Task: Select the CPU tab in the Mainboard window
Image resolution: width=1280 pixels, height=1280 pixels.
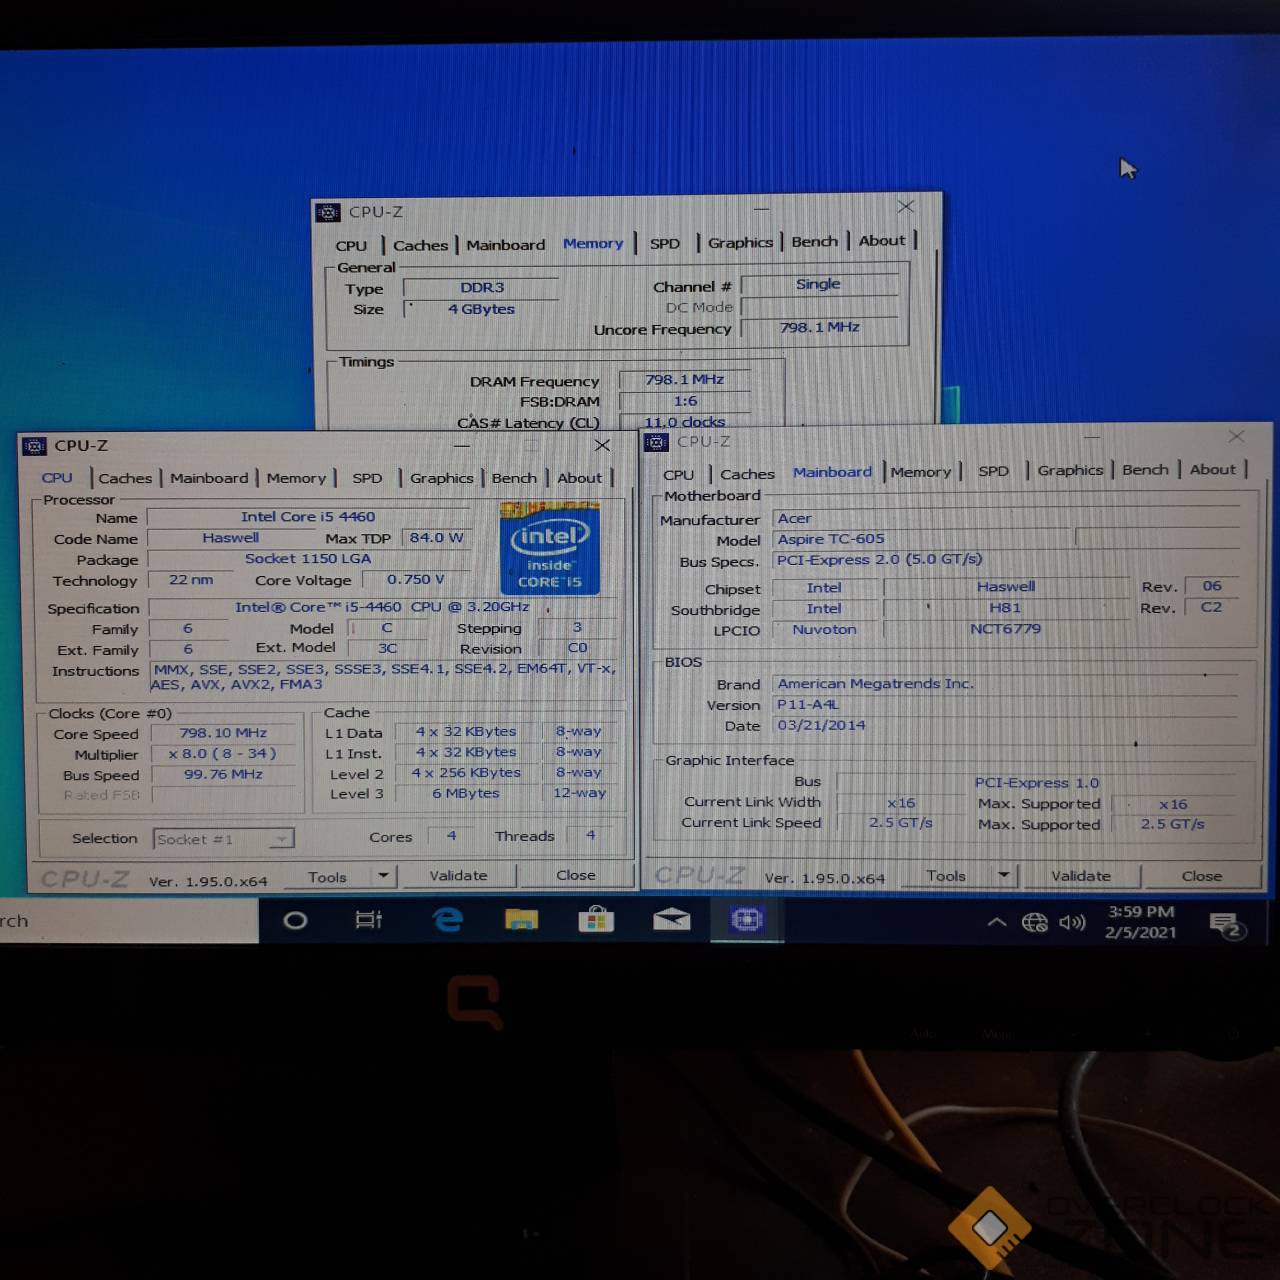Action: [x=678, y=474]
